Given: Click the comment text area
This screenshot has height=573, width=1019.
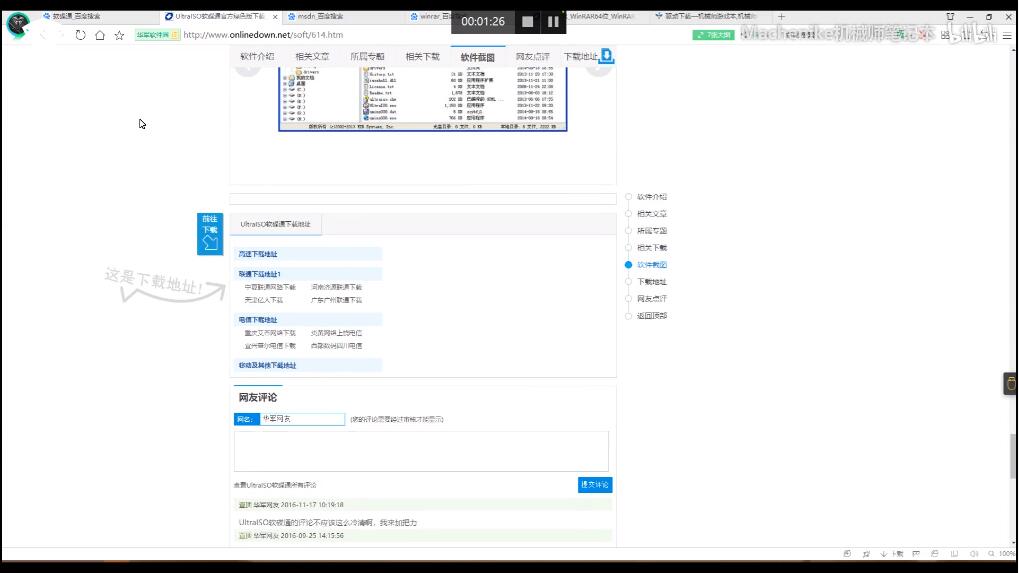Looking at the screenshot, I should click(421, 451).
